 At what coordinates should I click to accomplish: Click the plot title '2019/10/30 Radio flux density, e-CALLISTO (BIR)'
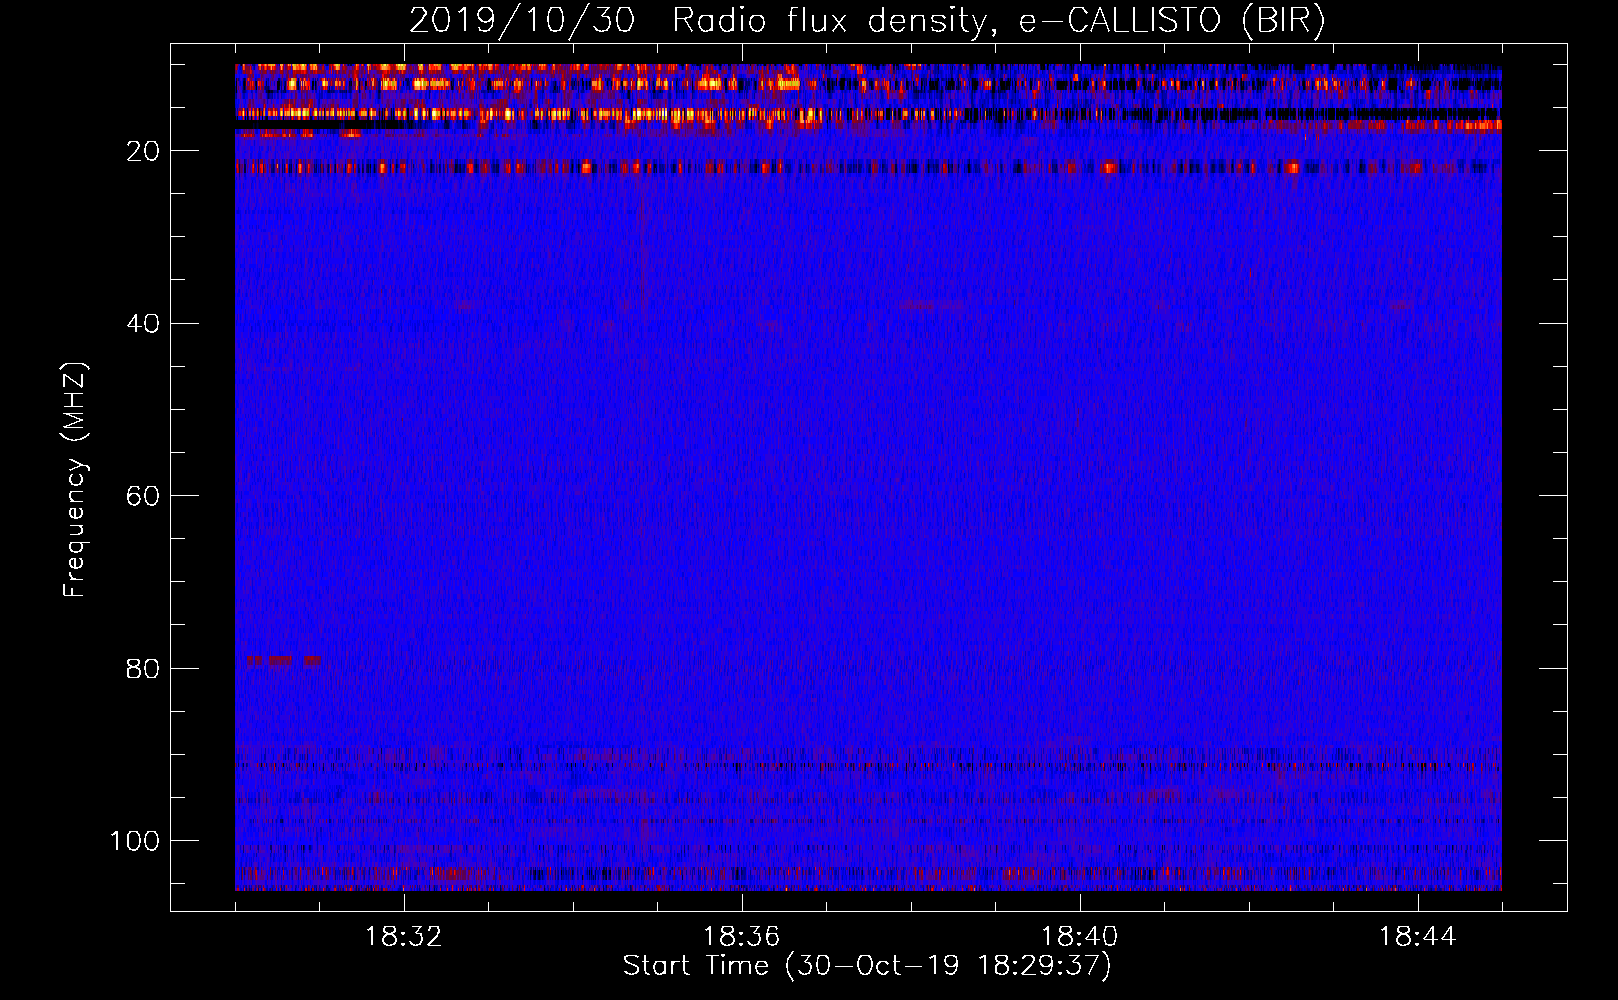point(867,21)
